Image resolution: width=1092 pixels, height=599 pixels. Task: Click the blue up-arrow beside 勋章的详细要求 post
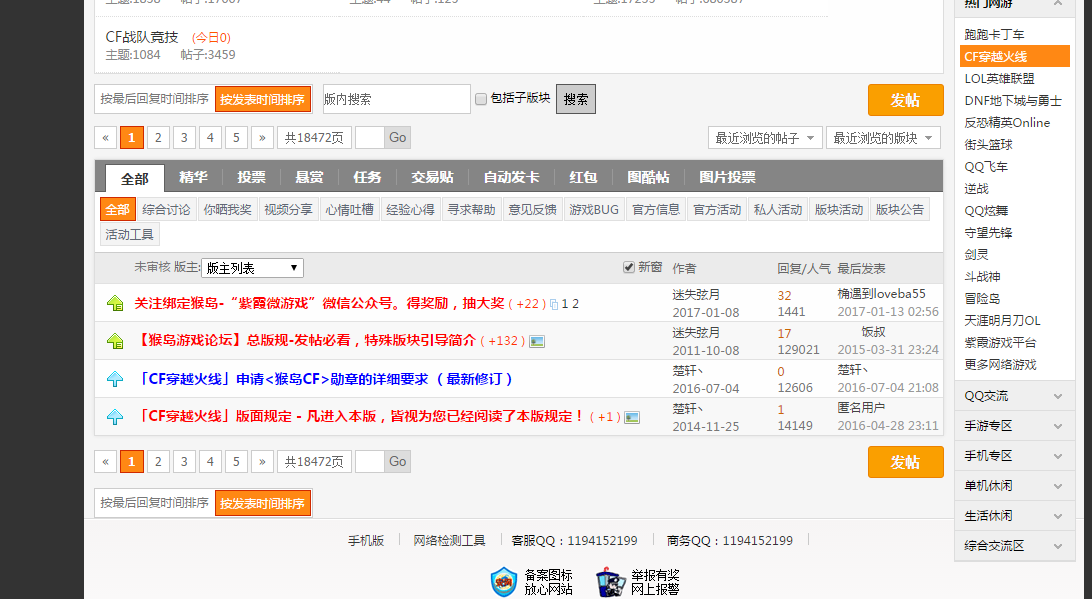pos(115,379)
